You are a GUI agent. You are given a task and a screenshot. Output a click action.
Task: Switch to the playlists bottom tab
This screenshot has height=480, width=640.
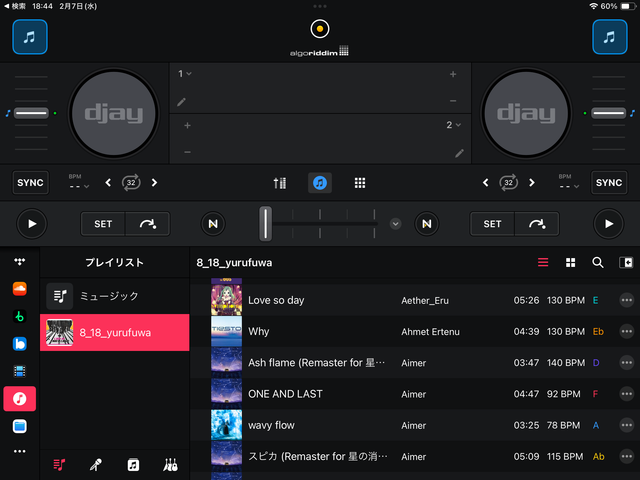point(59,465)
